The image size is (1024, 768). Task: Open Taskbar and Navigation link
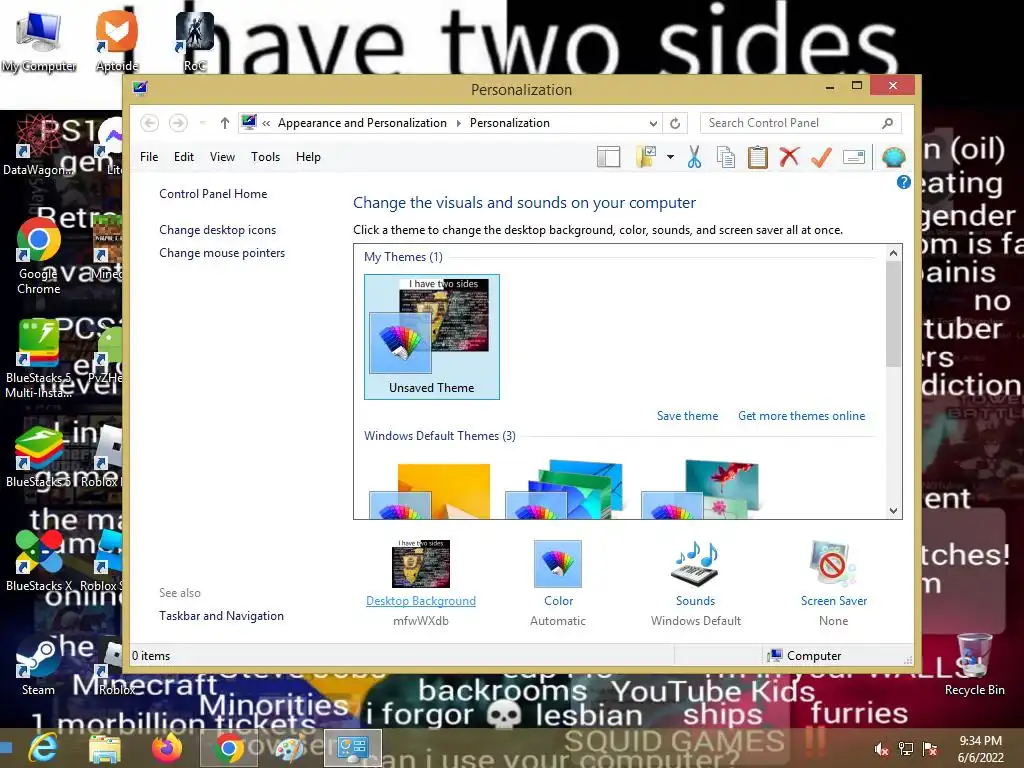click(x=221, y=616)
